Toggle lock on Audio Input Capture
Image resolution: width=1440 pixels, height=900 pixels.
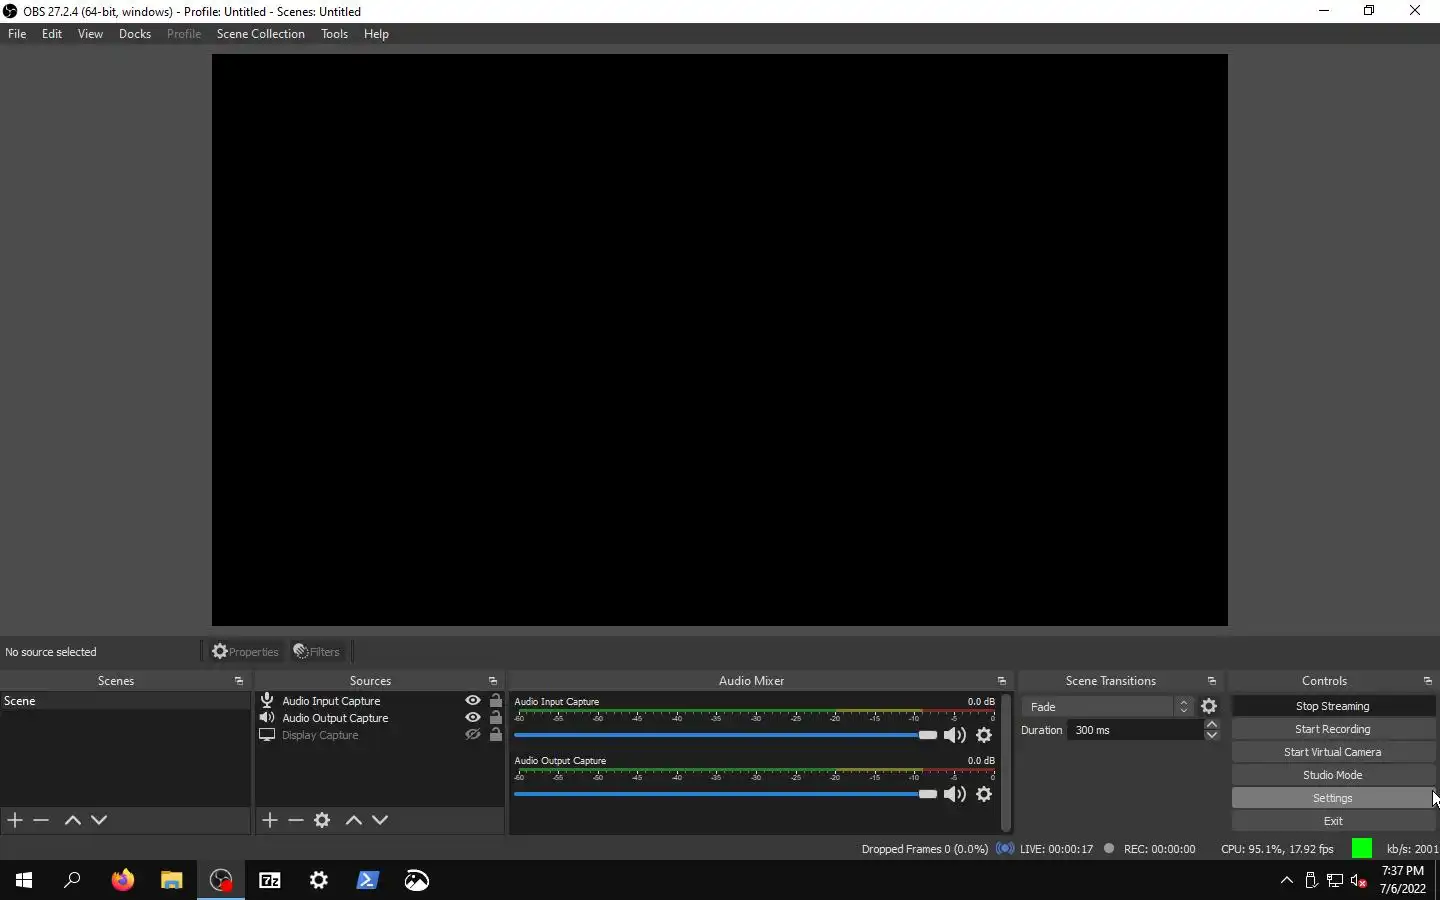point(496,701)
